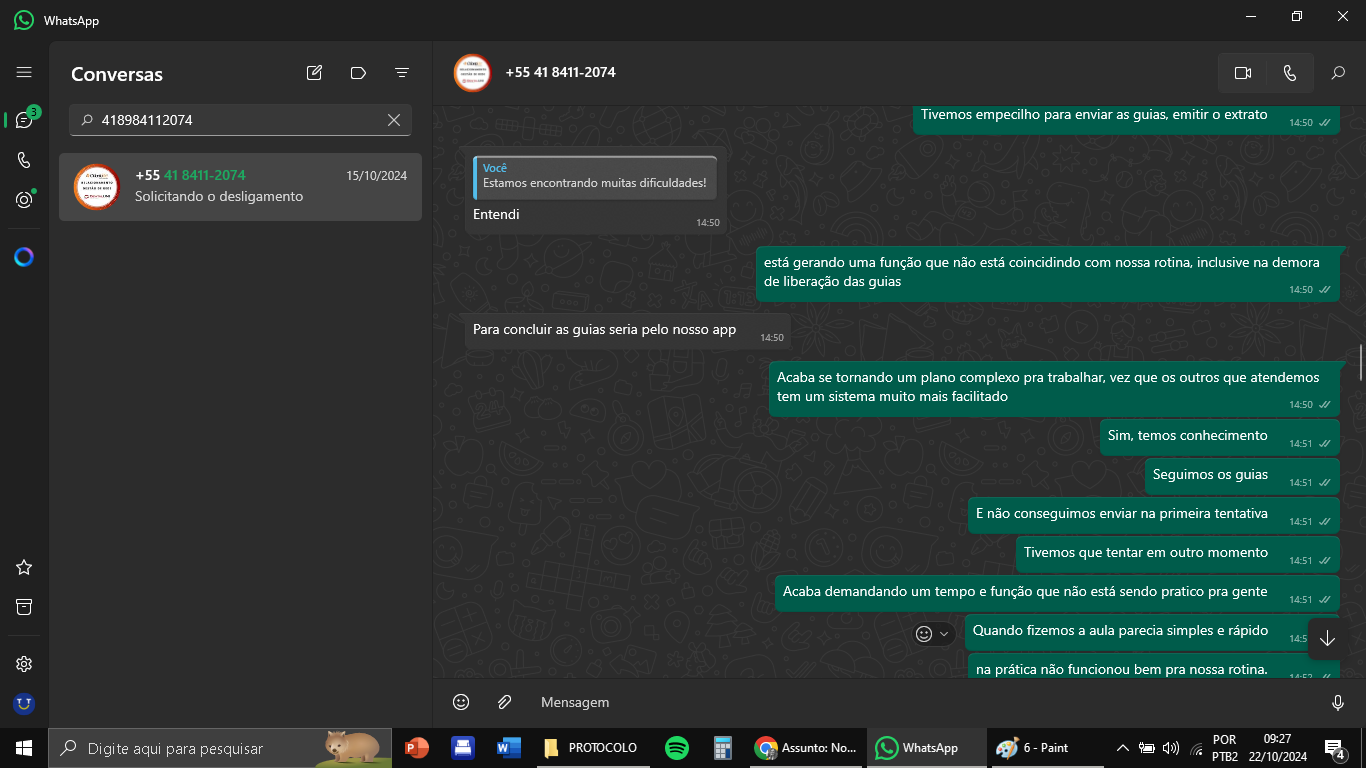Click message 'Para concluir as guias seria pelo nosso app'
This screenshot has width=1366, height=768.
[627, 330]
